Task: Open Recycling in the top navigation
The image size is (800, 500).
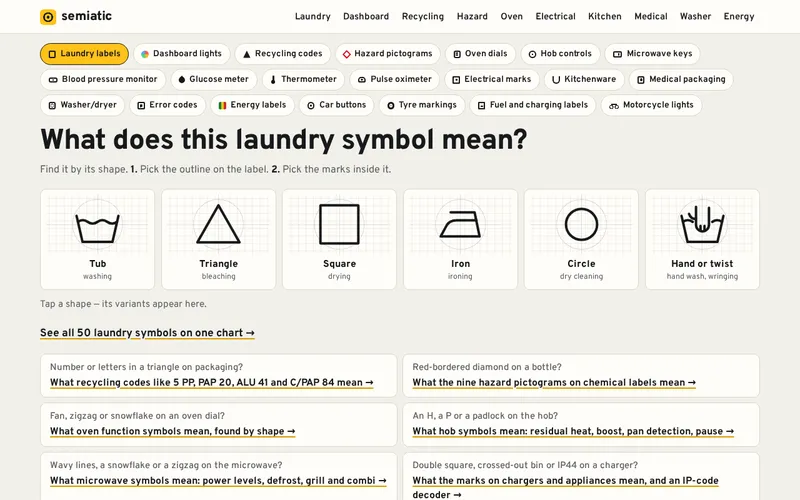Action: [x=422, y=16]
